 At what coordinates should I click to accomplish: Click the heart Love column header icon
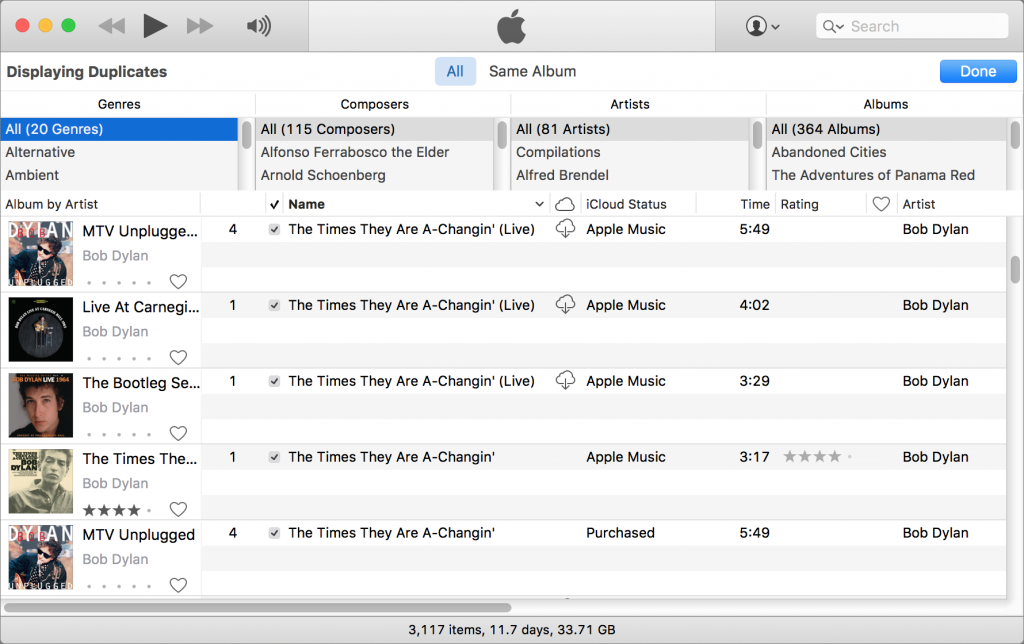tap(881, 204)
